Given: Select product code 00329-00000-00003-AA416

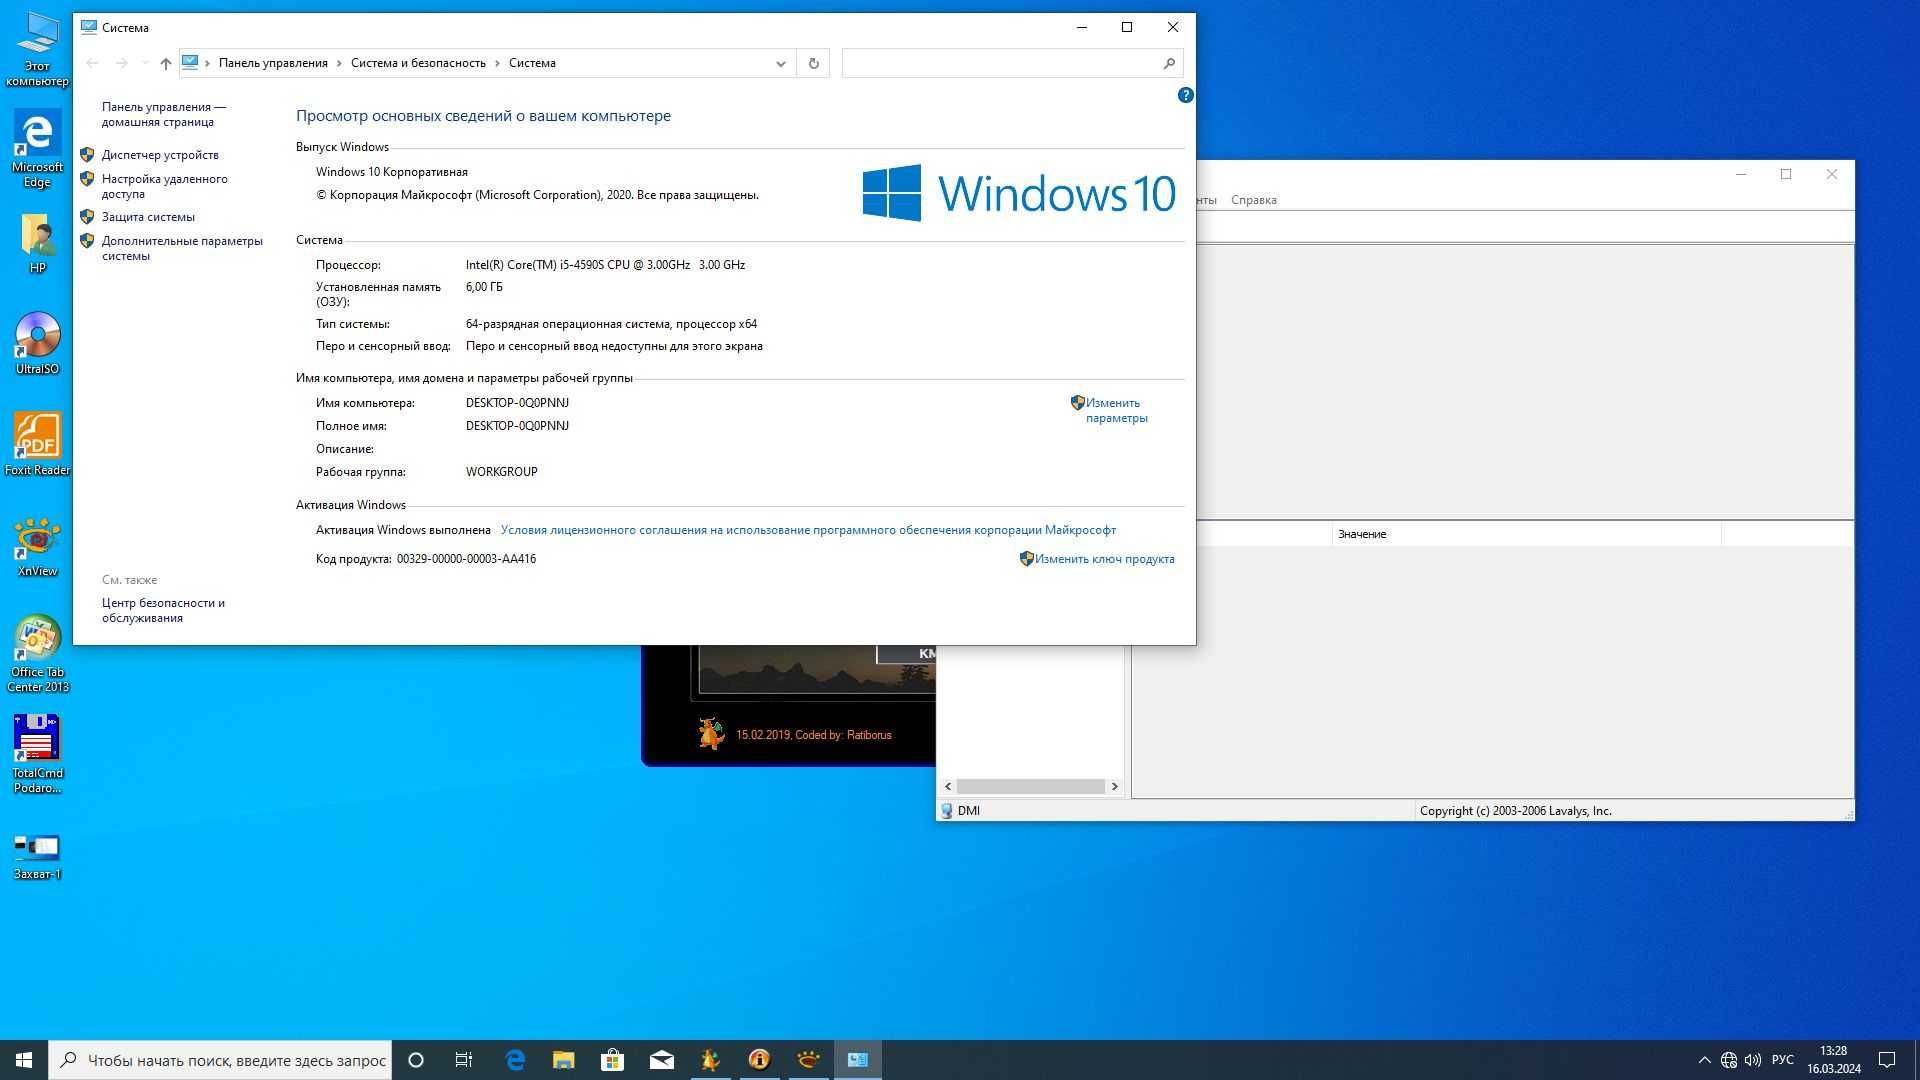Looking at the screenshot, I should pos(466,559).
